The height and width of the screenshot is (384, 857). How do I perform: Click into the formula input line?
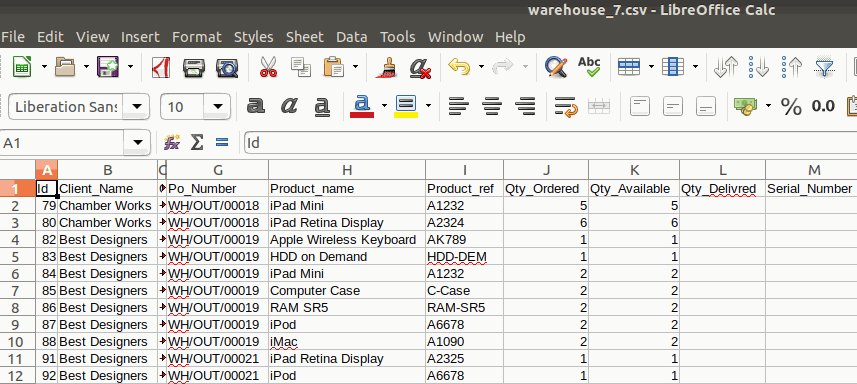click(x=550, y=143)
